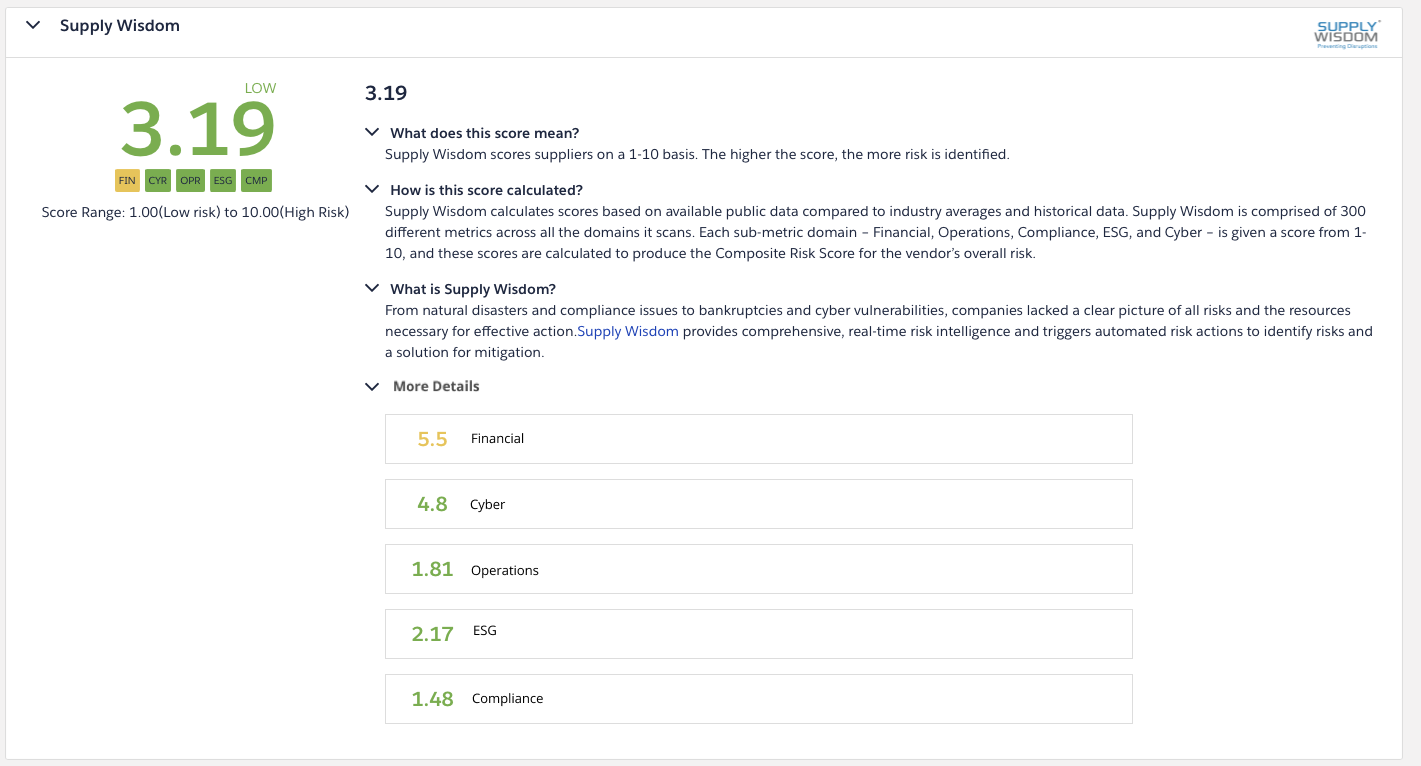
Task: Click the CMP score badge
Action: pyautogui.click(x=256, y=181)
